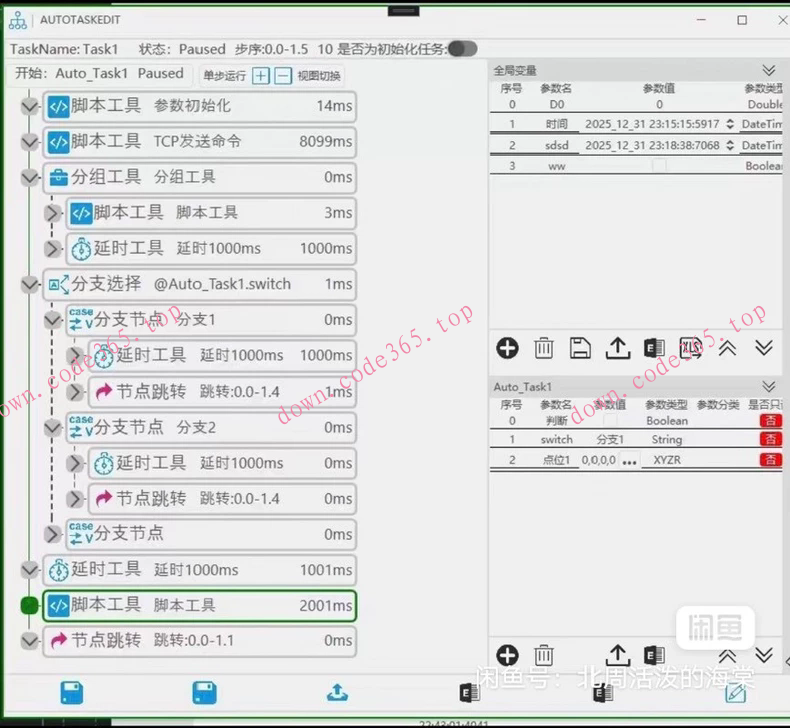This screenshot has height=728, width=790.
Task: Toggle the red 否 button for switch row
Action: [770, 439]
